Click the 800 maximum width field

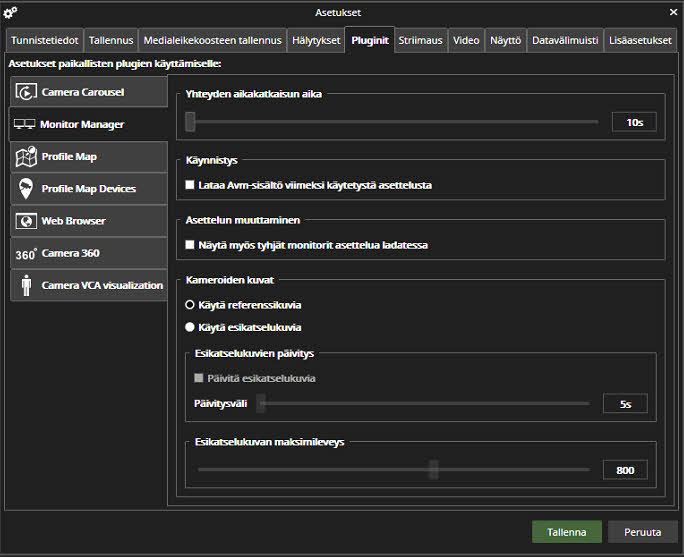(x=625, y=470)
